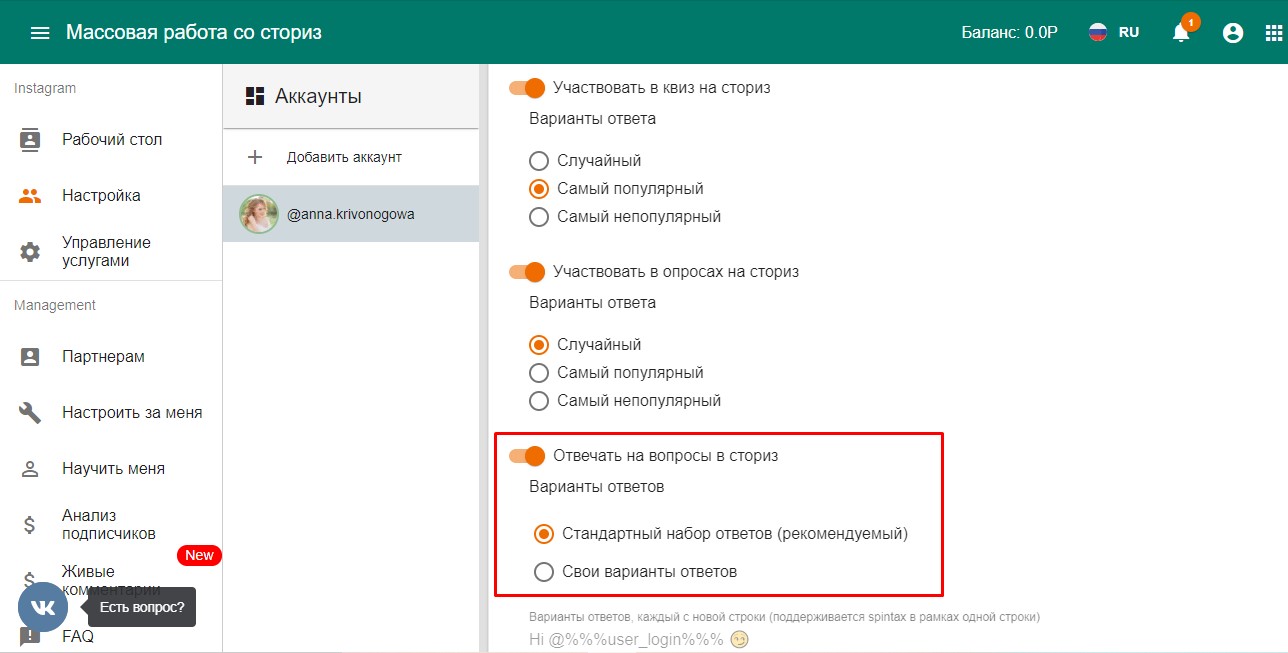
Task: Open notifications bell icon
Action: pyautogui.click(x=1181, y=32)
